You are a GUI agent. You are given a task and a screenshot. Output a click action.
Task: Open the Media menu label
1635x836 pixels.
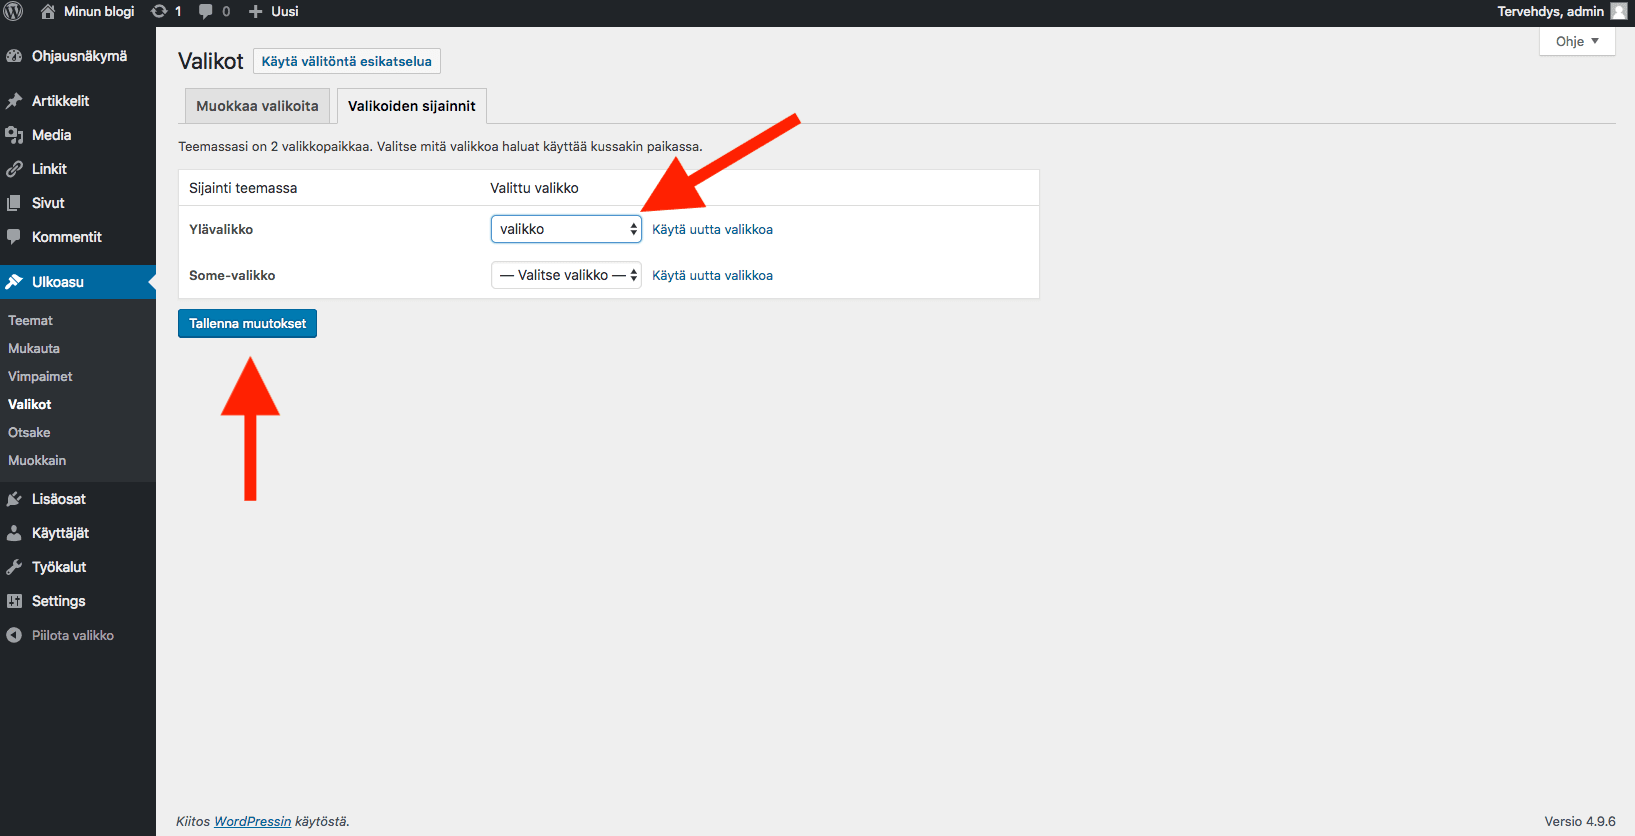pyautogui.click(x=51, y=135)
